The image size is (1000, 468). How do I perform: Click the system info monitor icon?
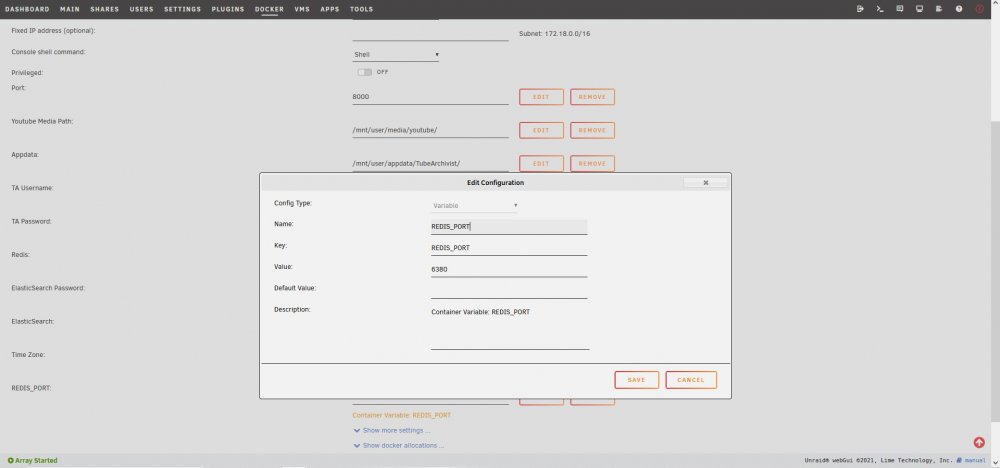click(x=920, y=9)
